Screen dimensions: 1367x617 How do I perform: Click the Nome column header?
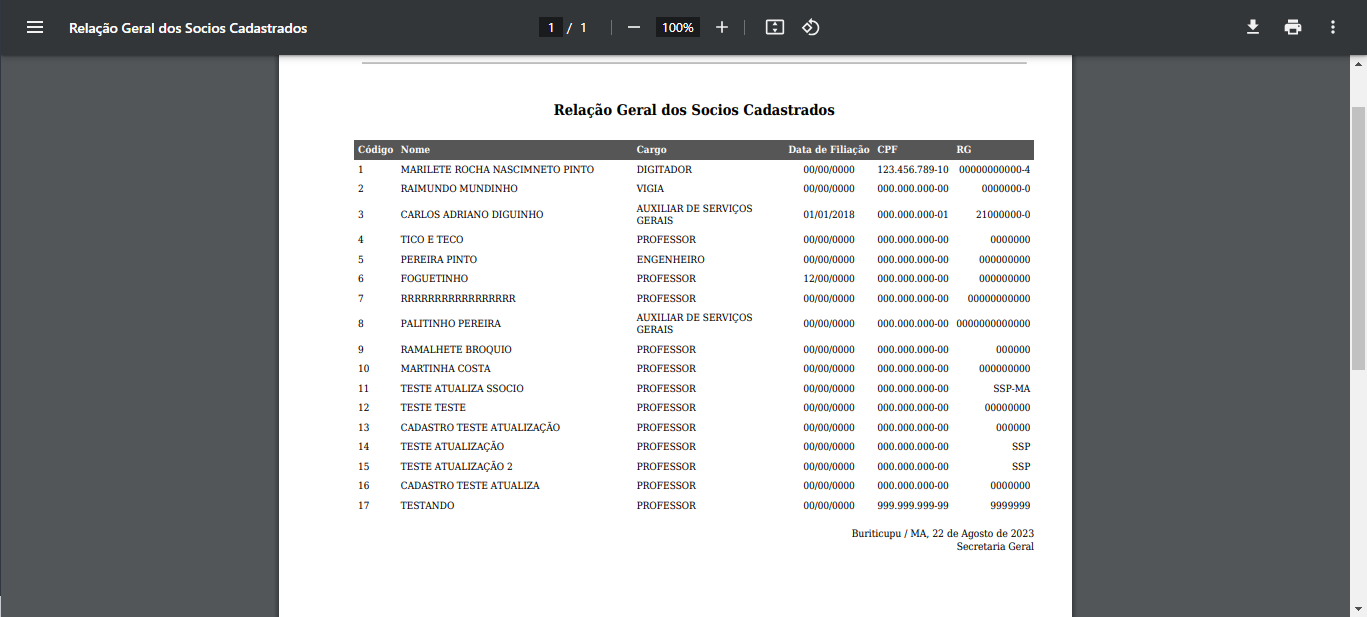click(x=415, y=150)
